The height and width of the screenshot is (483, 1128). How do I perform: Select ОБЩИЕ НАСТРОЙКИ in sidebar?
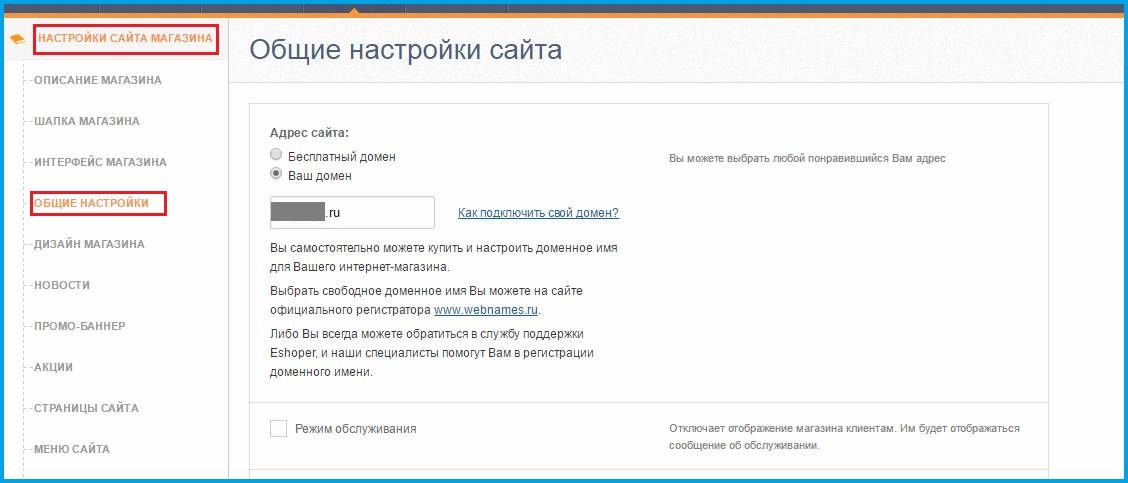(91, 203)
